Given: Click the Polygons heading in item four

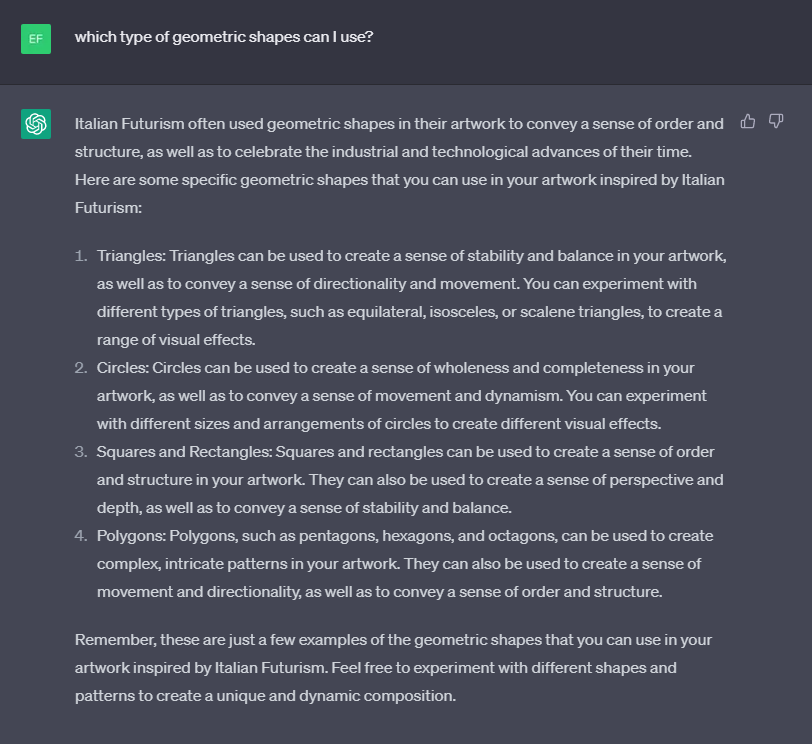Looking at the screenshot, I should pos(131,535).
